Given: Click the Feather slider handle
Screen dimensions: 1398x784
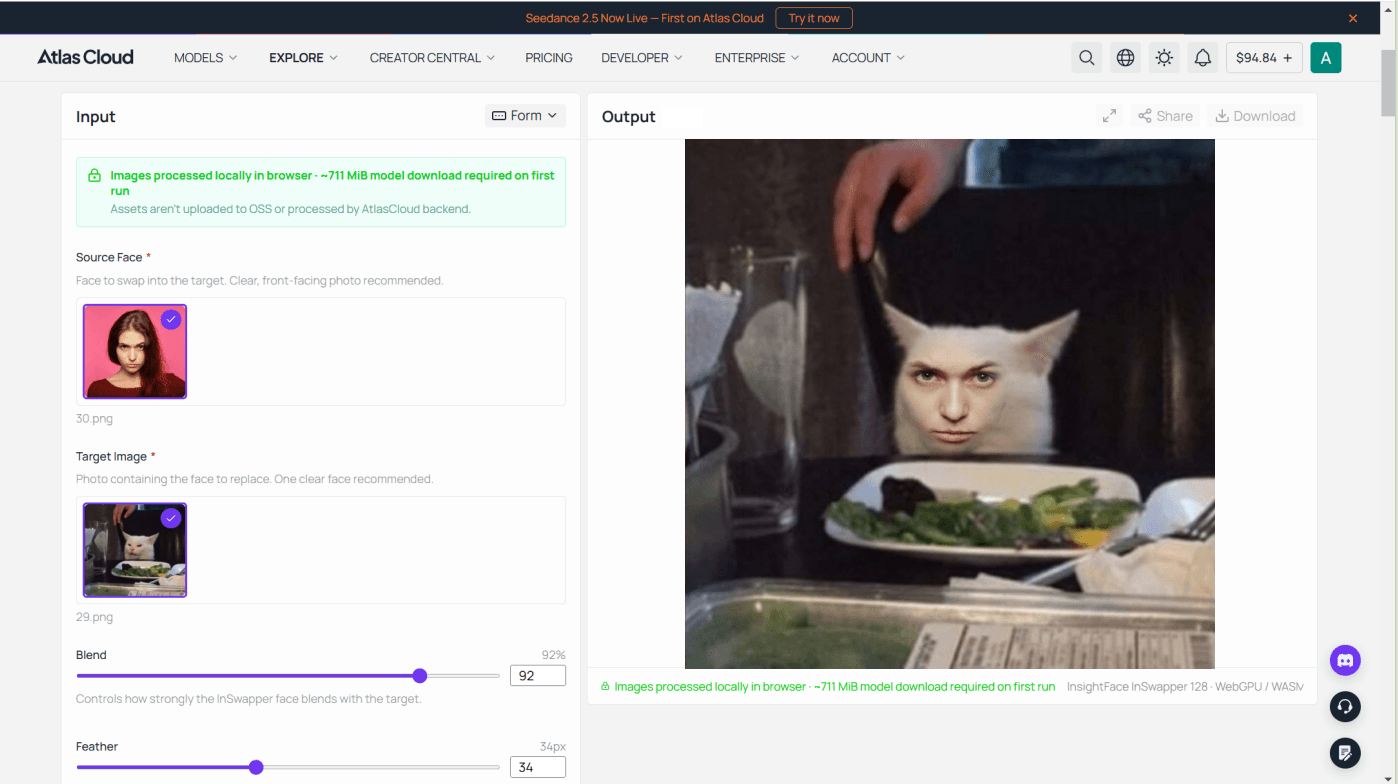Looking at the screenshot, I should (256, 767).
